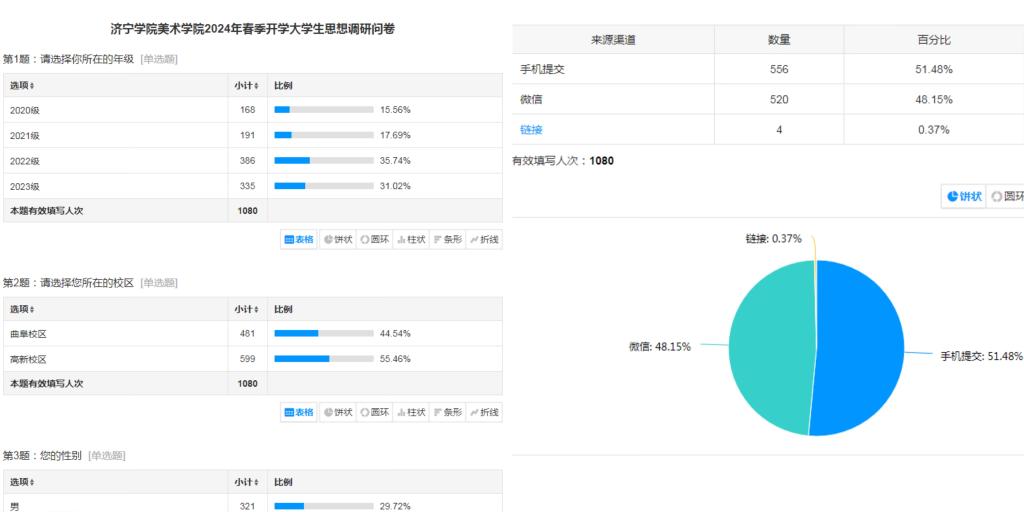Sort question 2 campus table by 小计
The image size is (1024, 512).
pyautogui.click(x=246, y=310)
